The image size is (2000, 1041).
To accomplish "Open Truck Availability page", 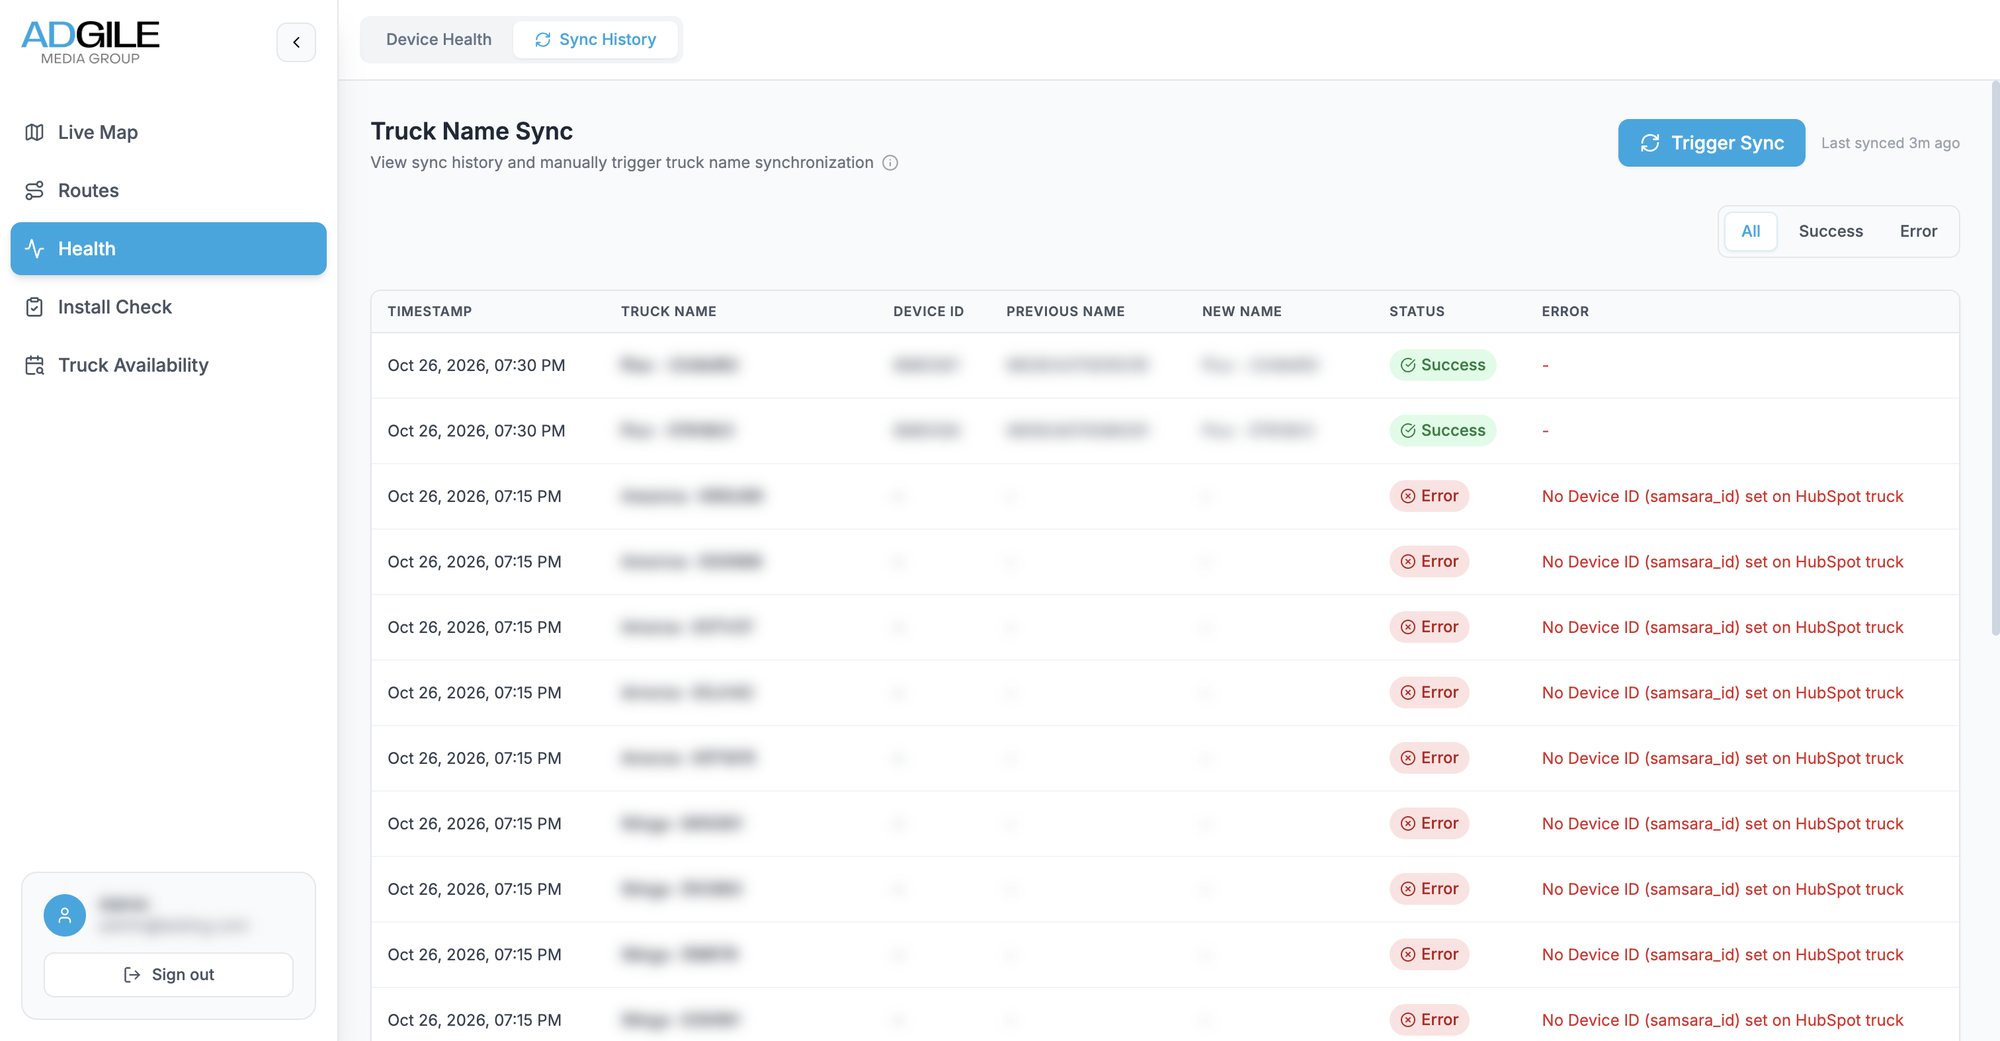I will [x=168, y=365].
